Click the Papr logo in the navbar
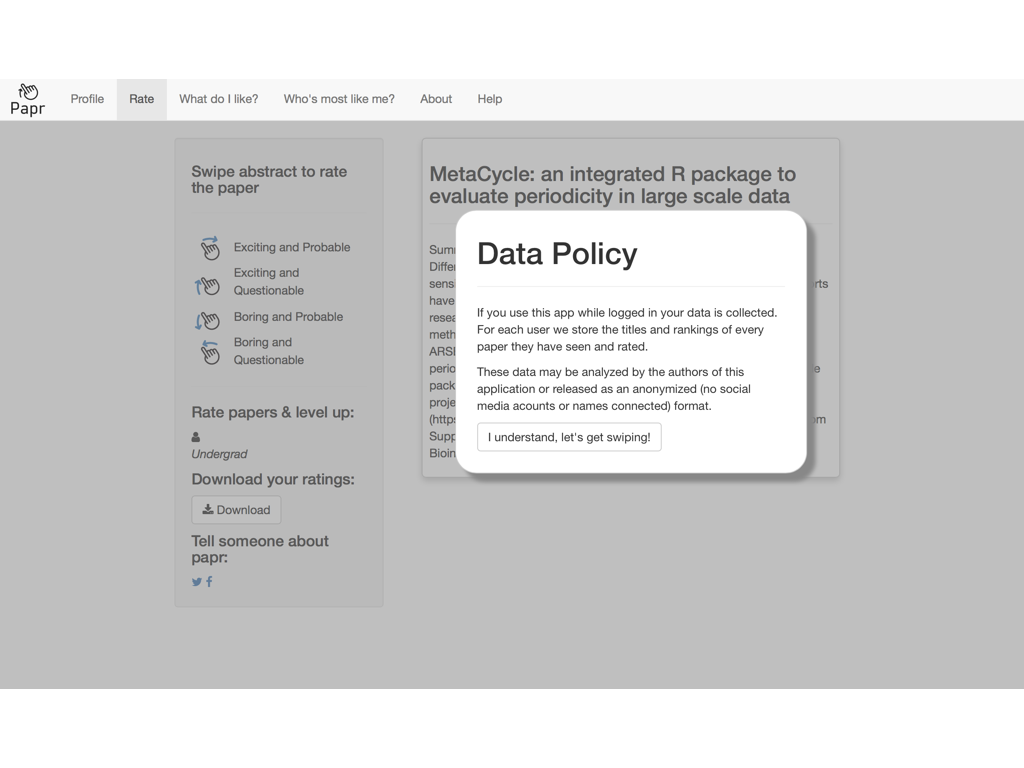1024x768 pixels. 27,99
